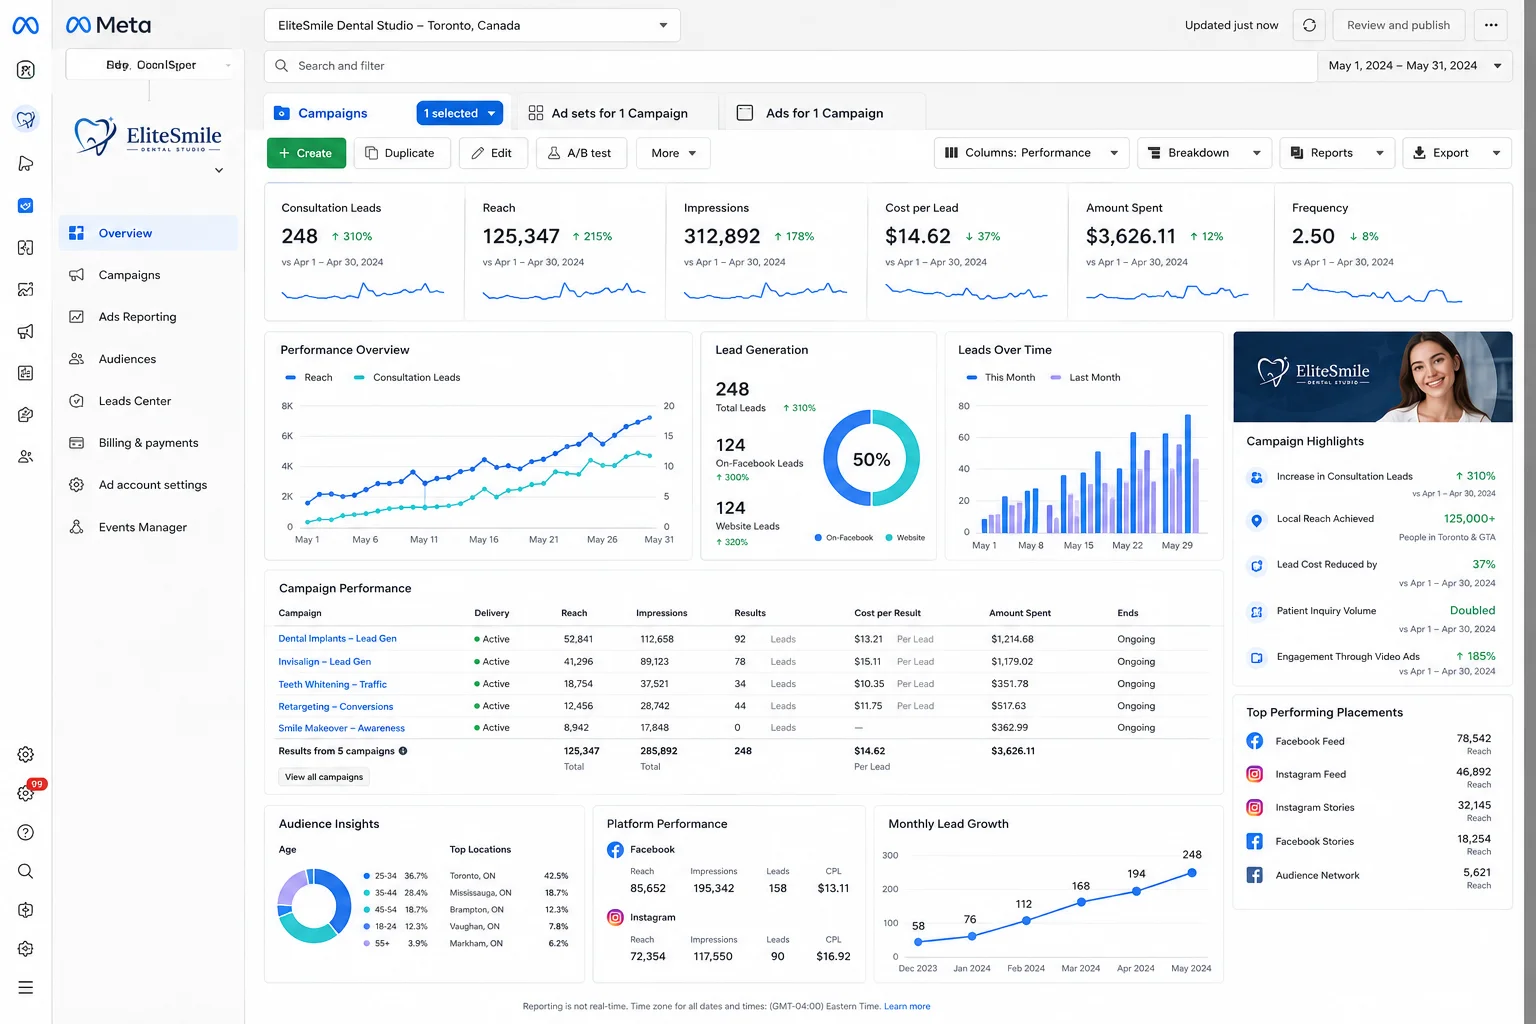Click the info icon next to Results from 5 campaigns

pos(403,751)
